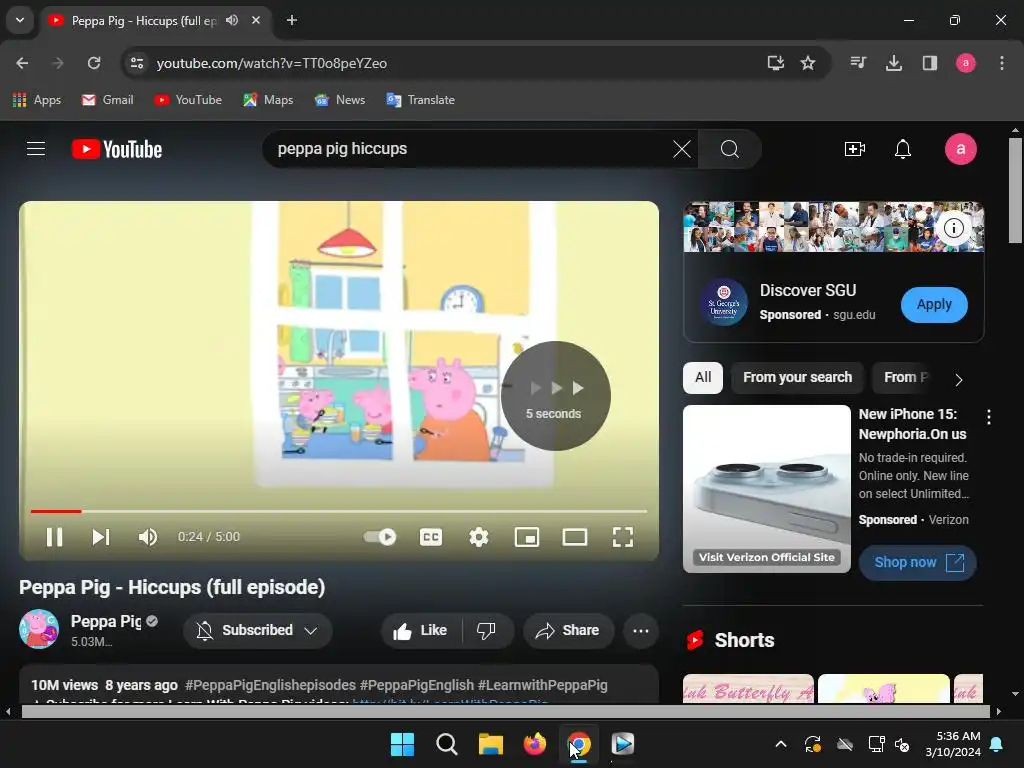Show more chips with the right chevron
Viewport: 1024px width, 768px height.
958,379
